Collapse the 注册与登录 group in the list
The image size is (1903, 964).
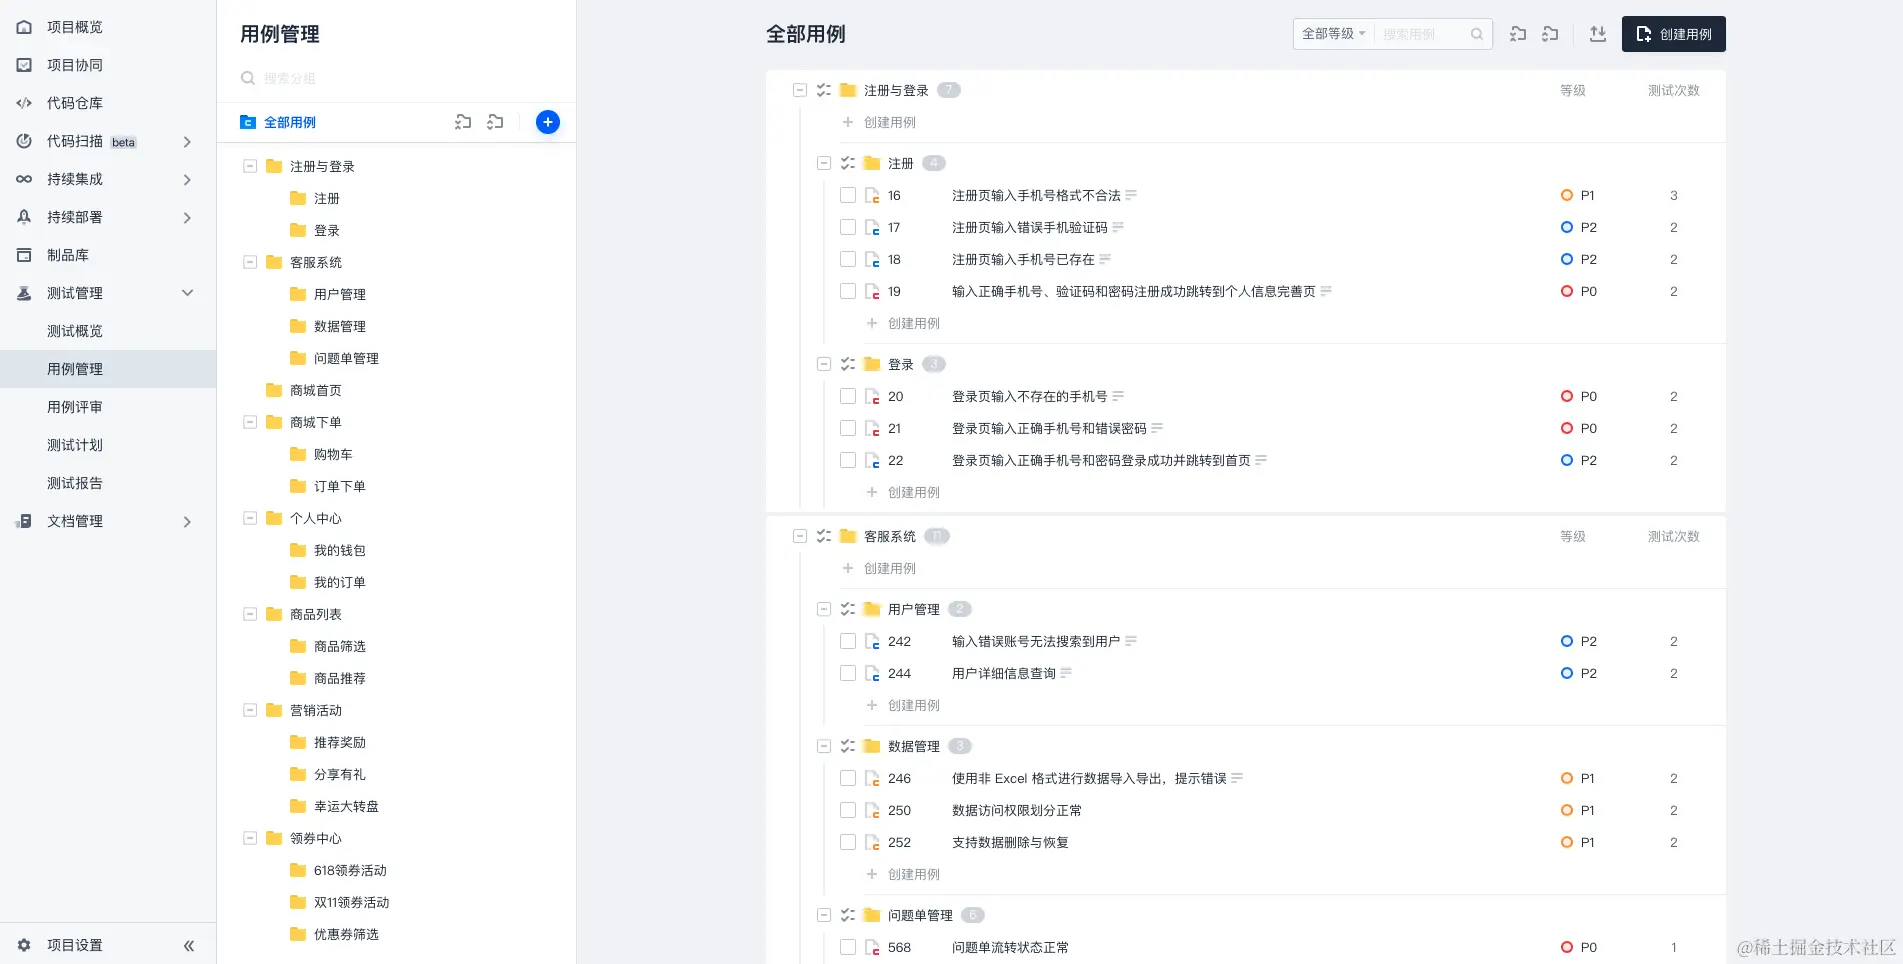click(799, 89)
